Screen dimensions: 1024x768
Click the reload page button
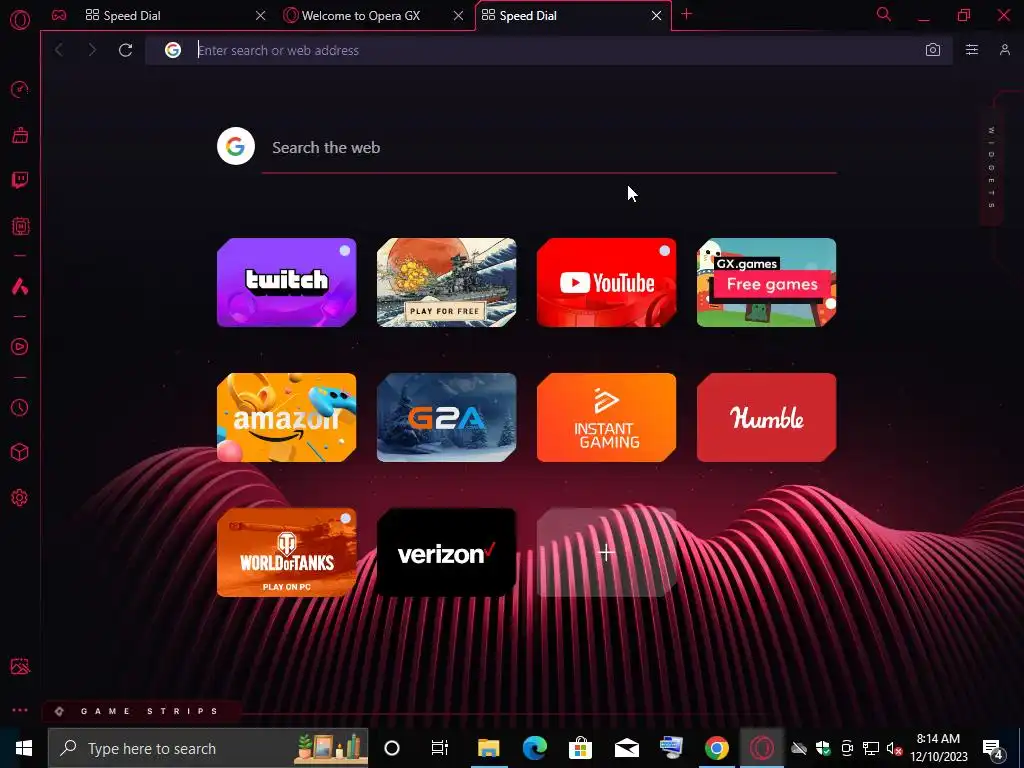click(x=125, y=50)
